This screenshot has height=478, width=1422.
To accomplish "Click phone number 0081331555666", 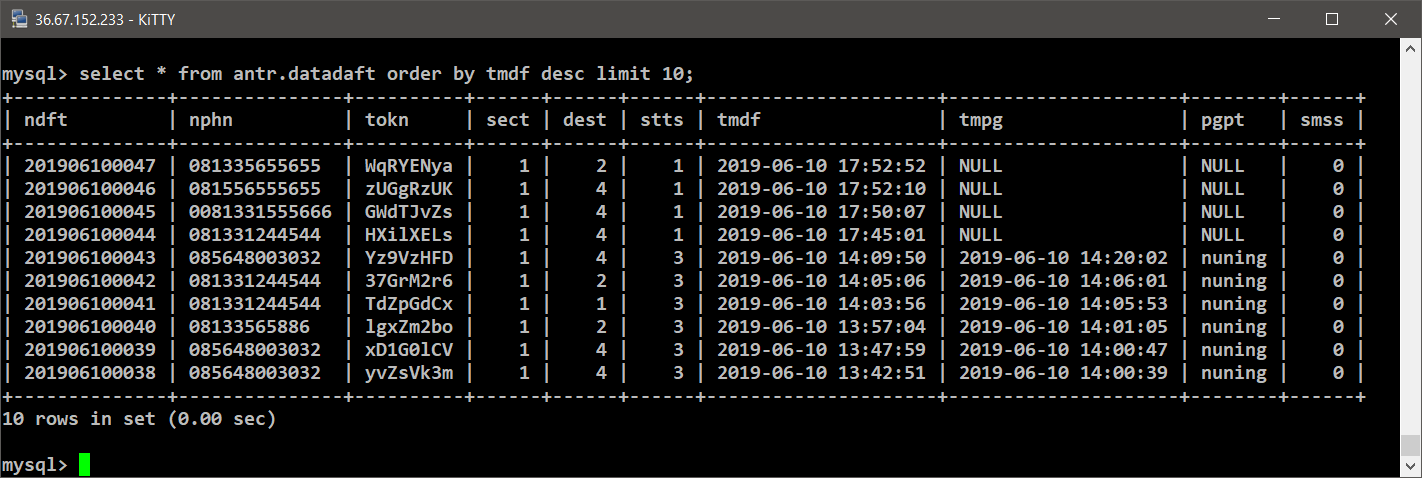I will [x=260, y=212].
